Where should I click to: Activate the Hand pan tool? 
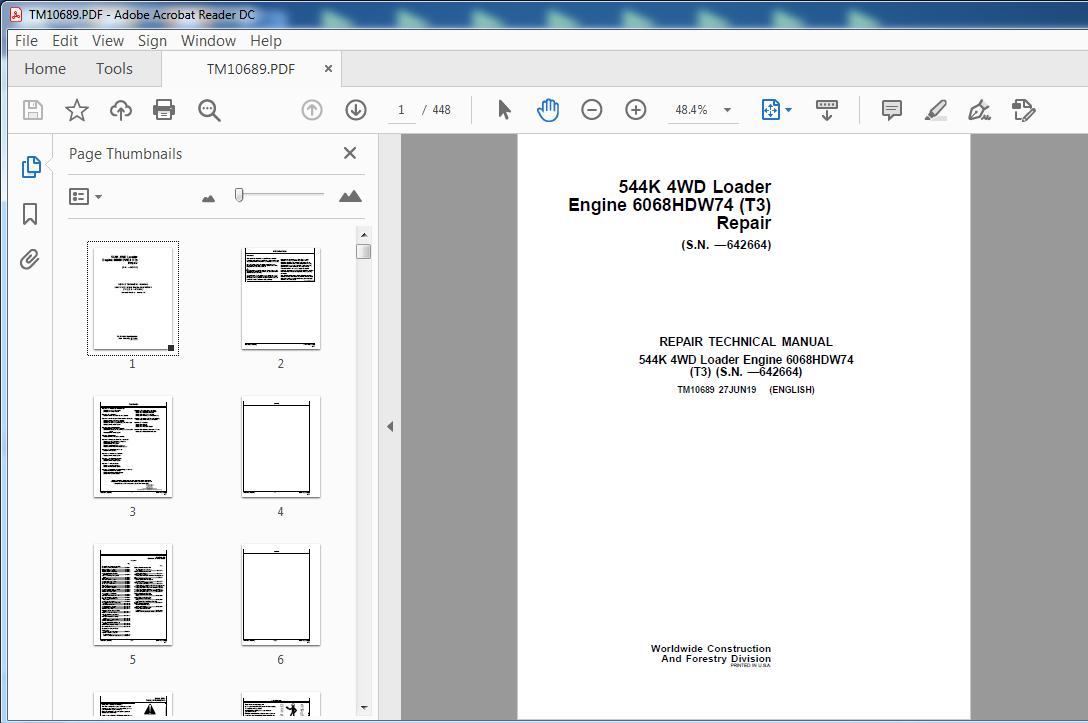coord(548,110)
